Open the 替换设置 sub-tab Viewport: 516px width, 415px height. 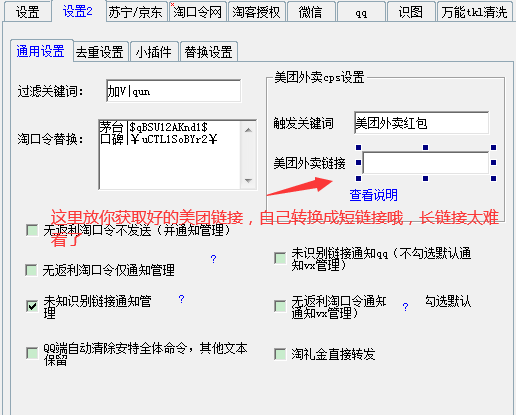(208, 52)
